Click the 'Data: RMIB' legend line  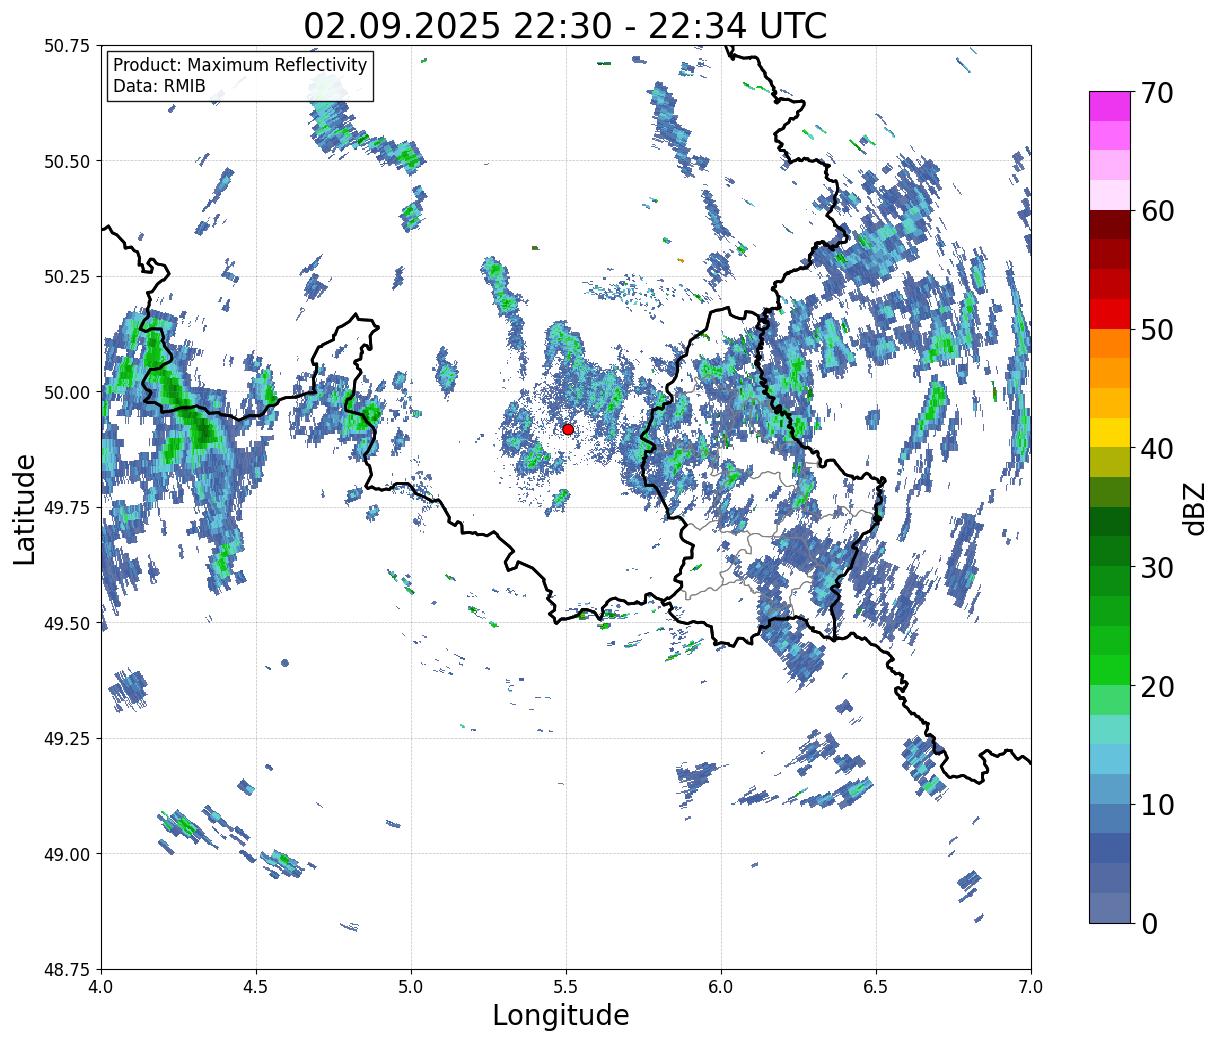pos(159,86)
